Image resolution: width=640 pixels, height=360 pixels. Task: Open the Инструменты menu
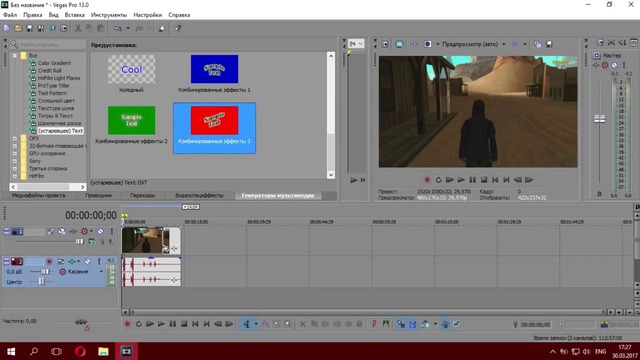point(109,15)
